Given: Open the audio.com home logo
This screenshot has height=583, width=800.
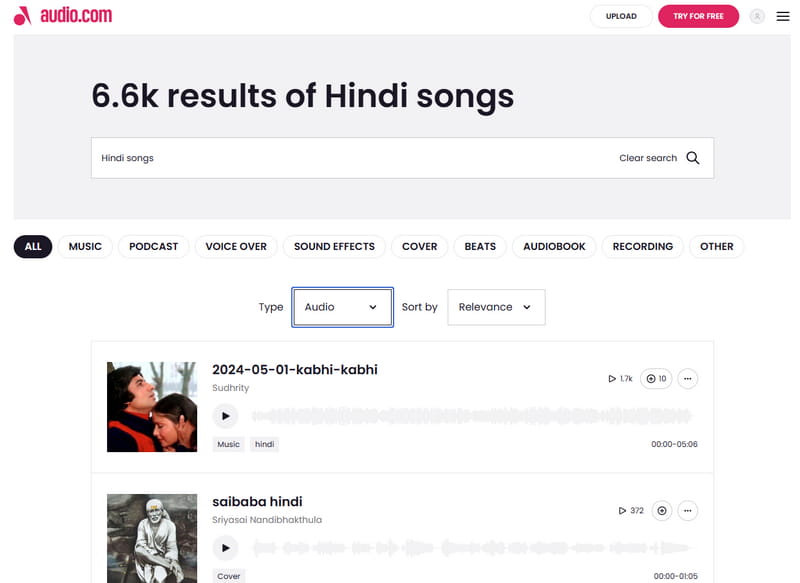Looking at the screenshot, I should tap(62, 15).
